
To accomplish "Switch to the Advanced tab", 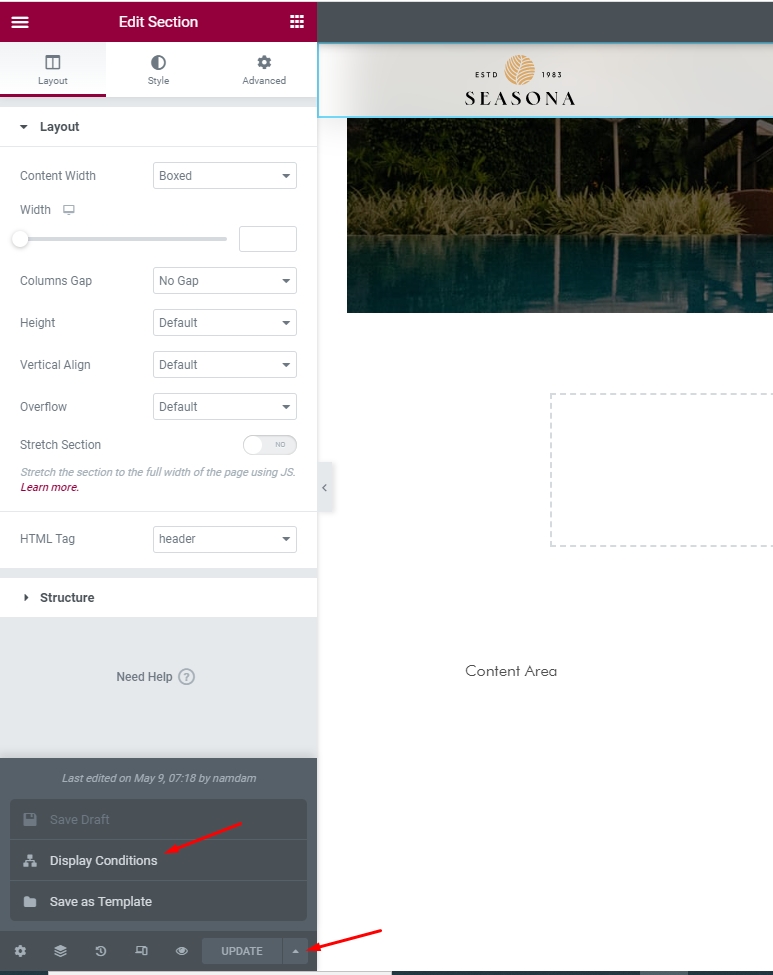I will pos(264,70).
